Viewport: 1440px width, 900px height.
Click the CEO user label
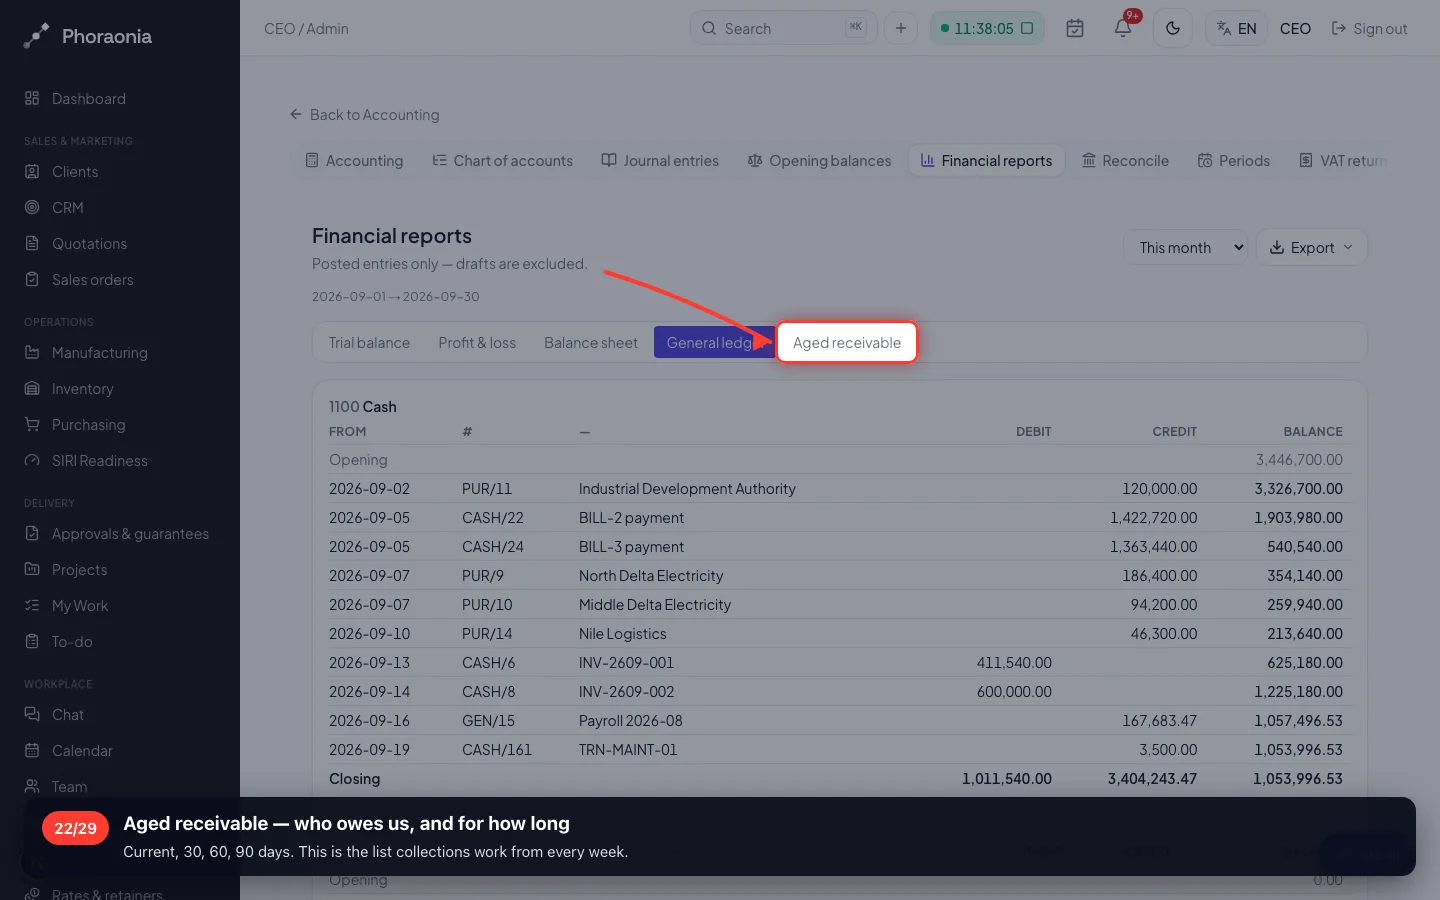[x=1295, y=29]
